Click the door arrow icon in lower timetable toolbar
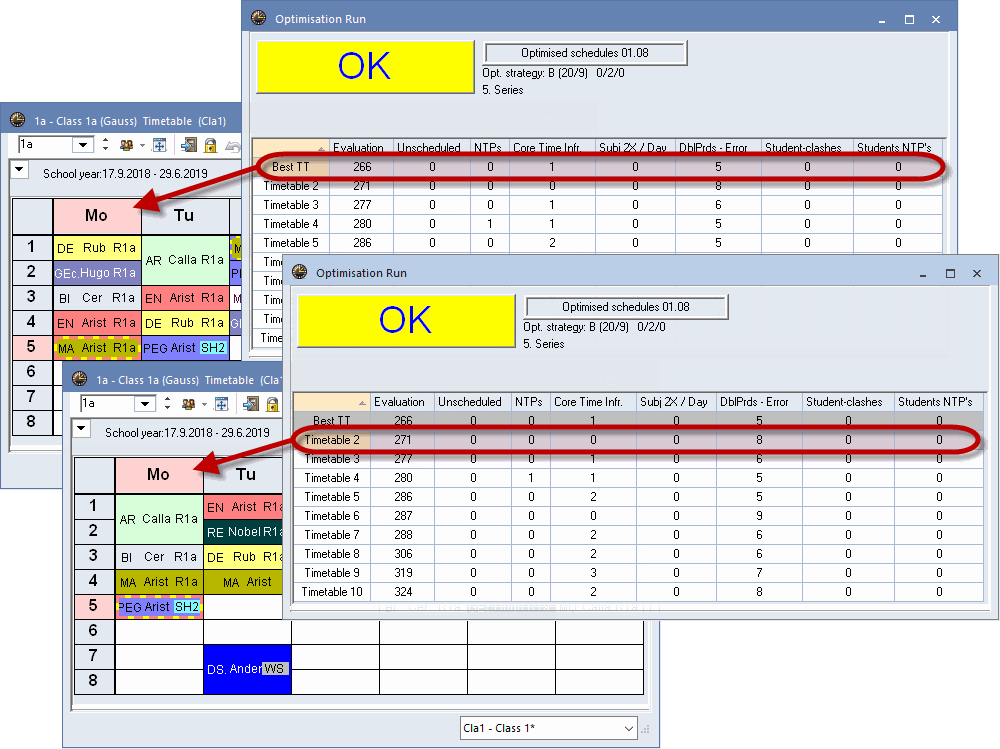This screenshot has width=1000, height=749. [250, 404]
